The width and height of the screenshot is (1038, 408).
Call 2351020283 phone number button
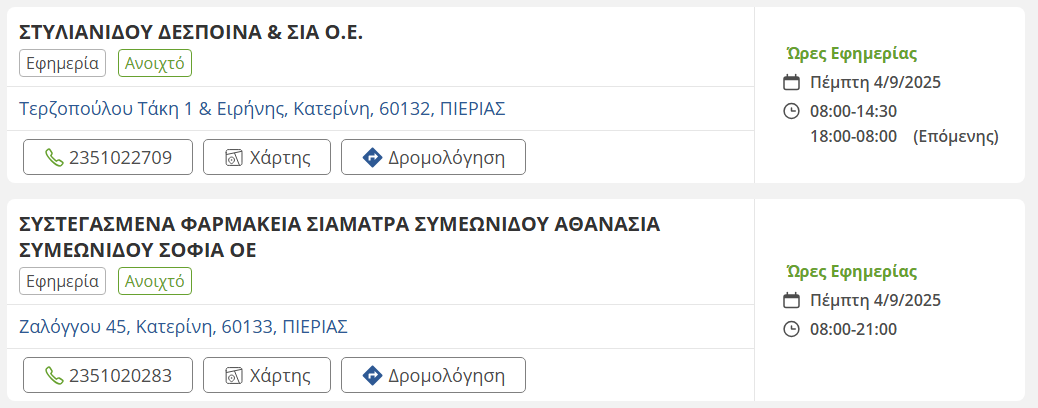click(x=108, y=375)
